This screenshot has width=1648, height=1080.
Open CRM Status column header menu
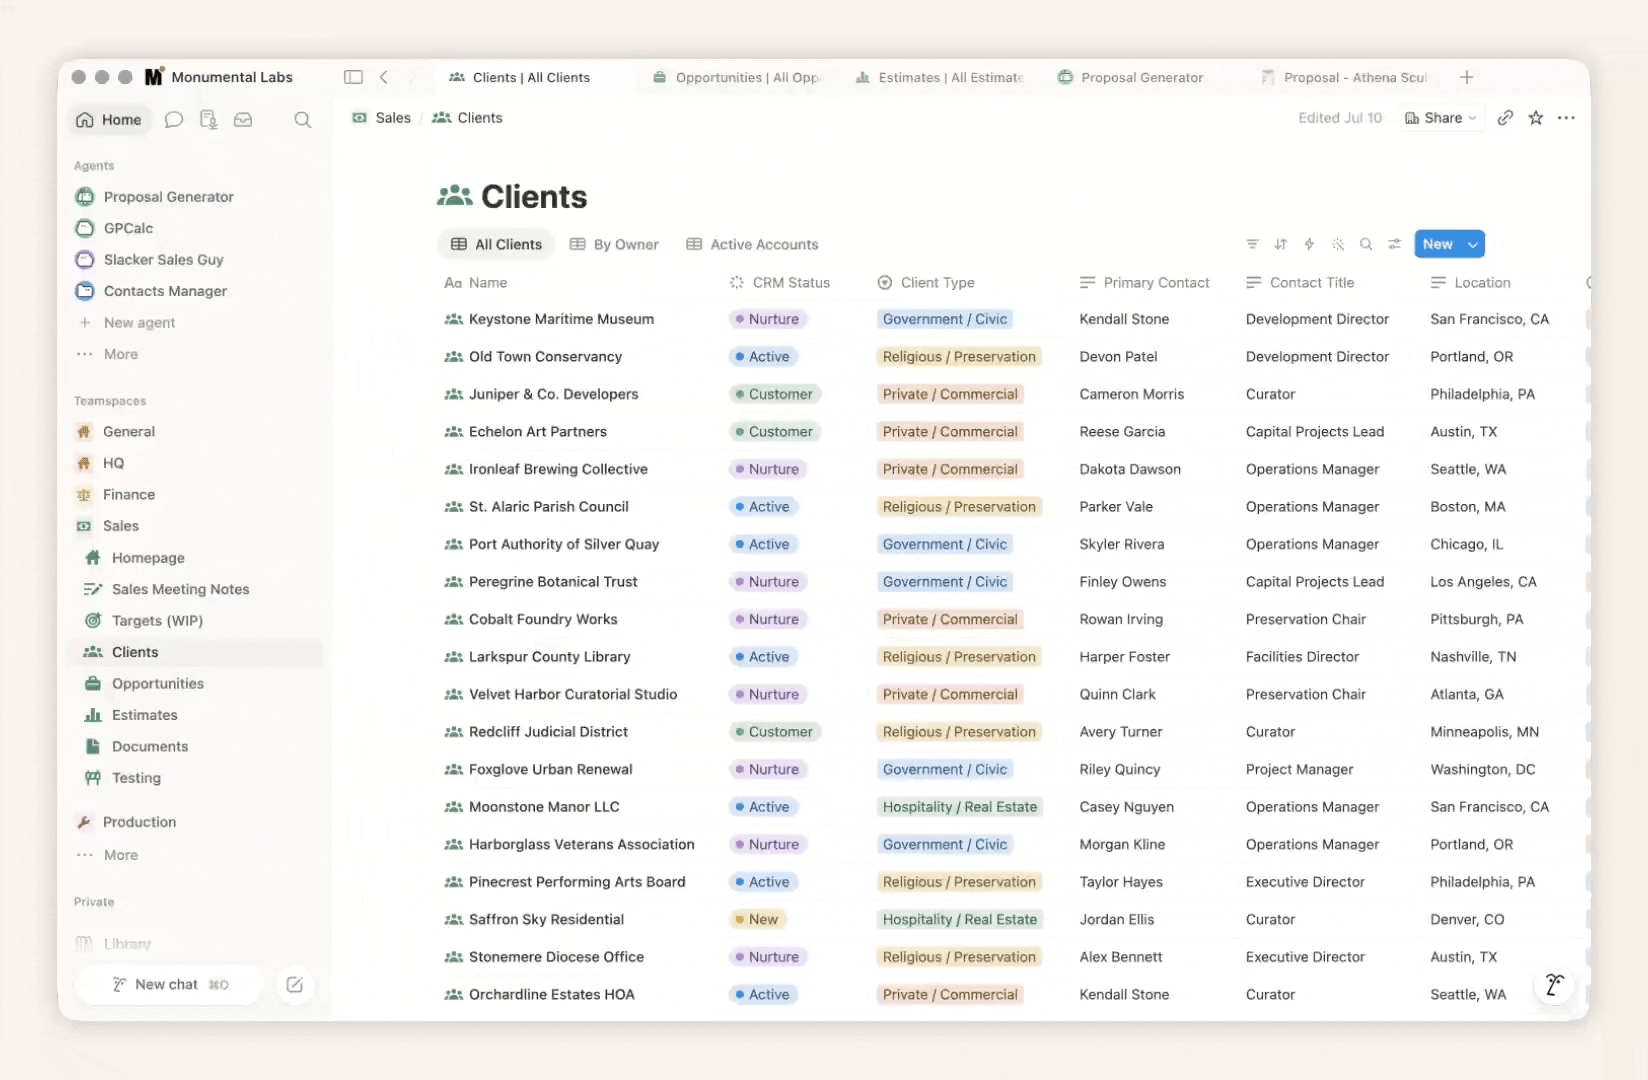click(780, 283)
